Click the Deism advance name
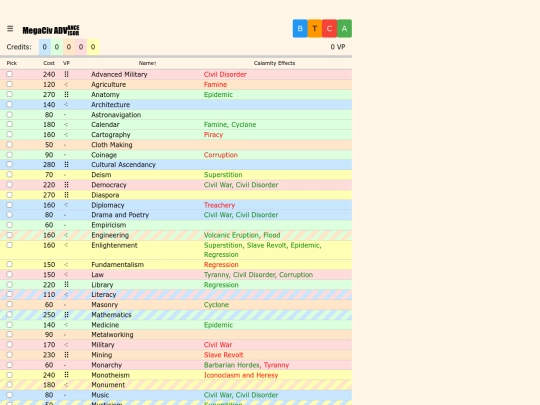This screenshot has width=540, height=405. click(101, 175)
